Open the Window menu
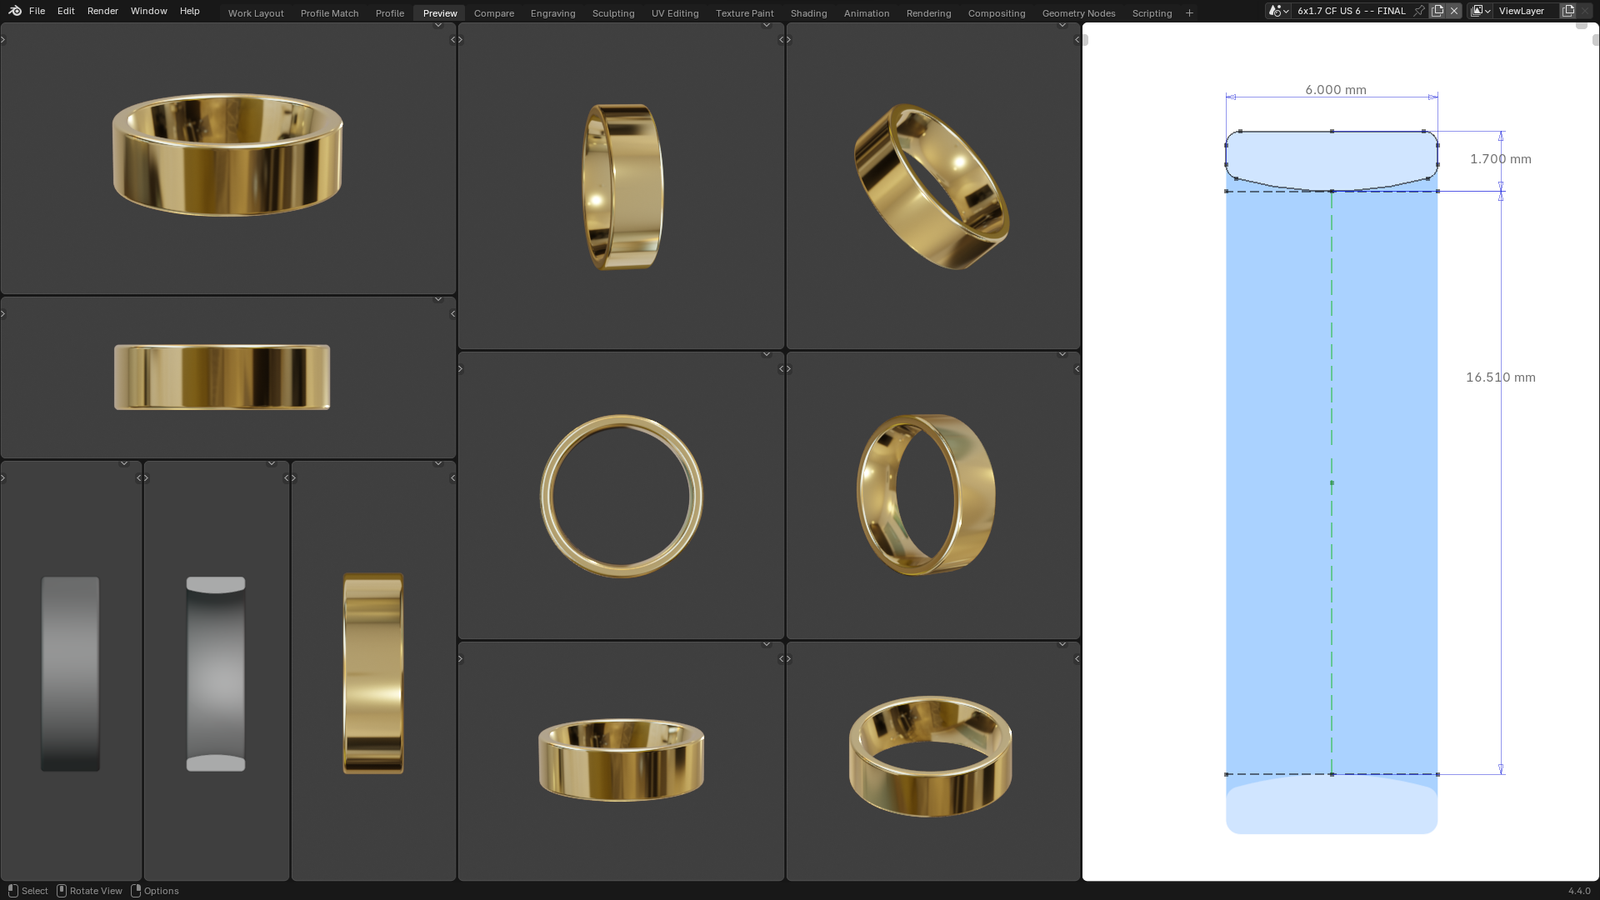Image resolution: width=1600 pixels, height=900 pixels. [149, 11]
